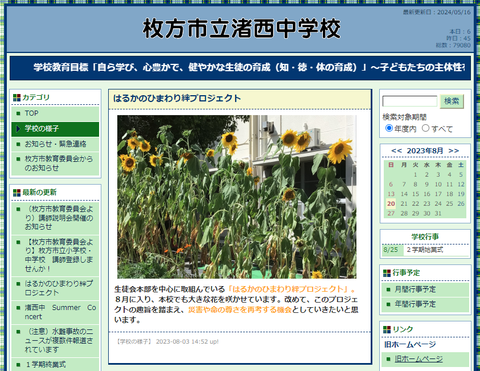Click the カテゴリ section grid icon

(x=17, y=98)
